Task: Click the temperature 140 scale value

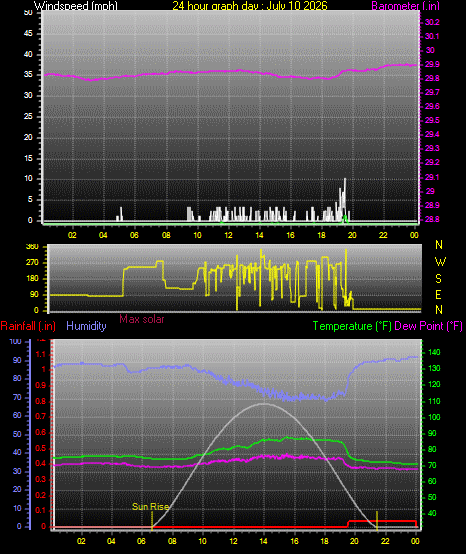Action: point(434,352)
